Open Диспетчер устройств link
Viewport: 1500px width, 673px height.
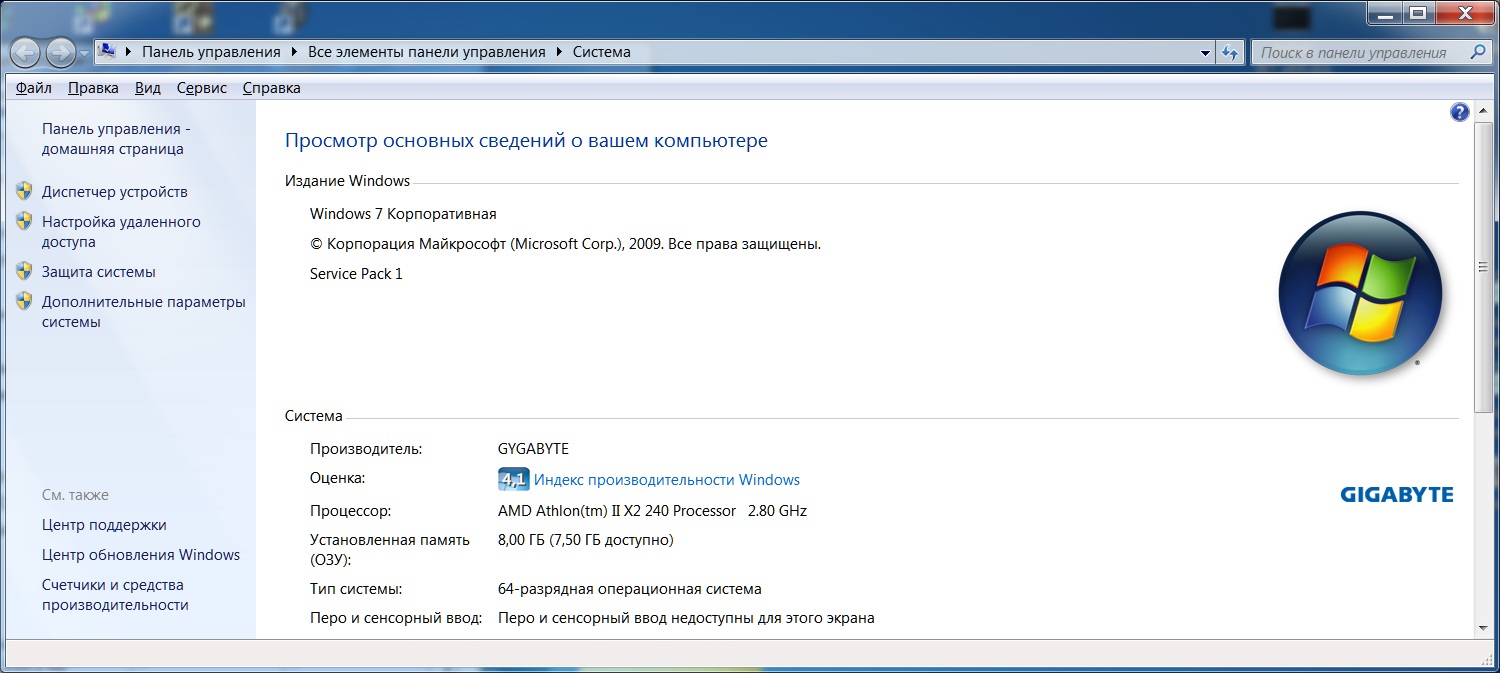114,192
